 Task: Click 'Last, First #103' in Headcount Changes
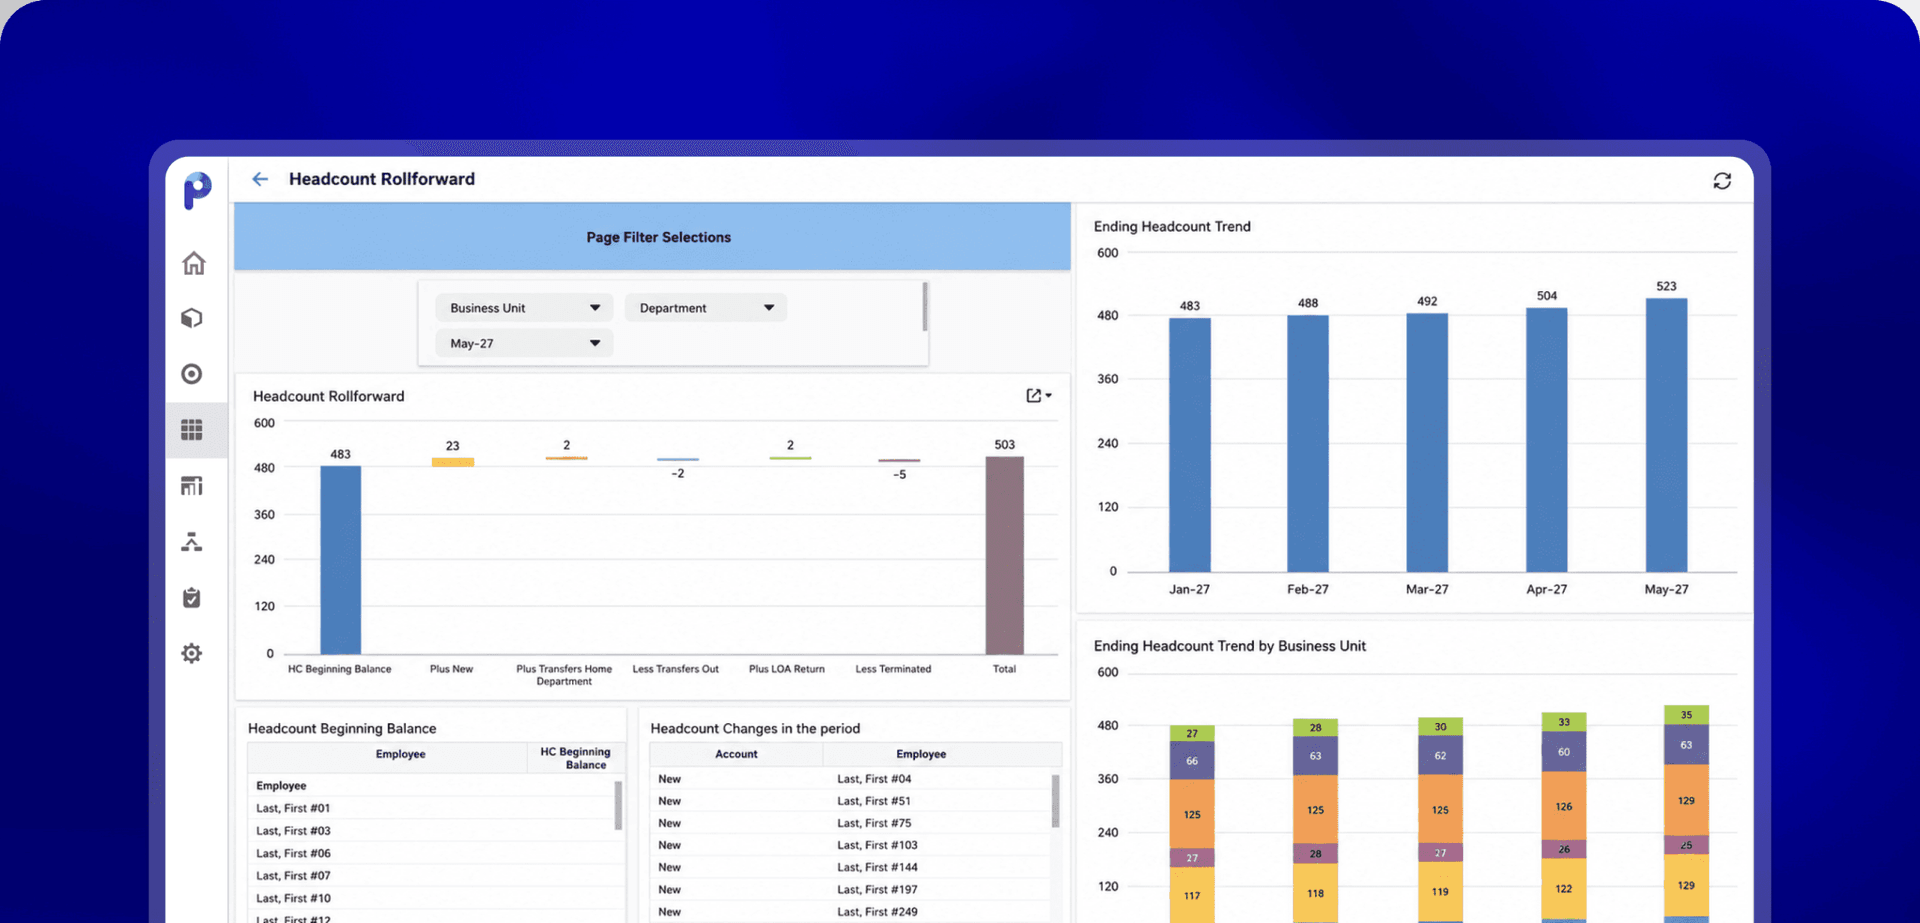pyautogui.click(x=877, y=845)
